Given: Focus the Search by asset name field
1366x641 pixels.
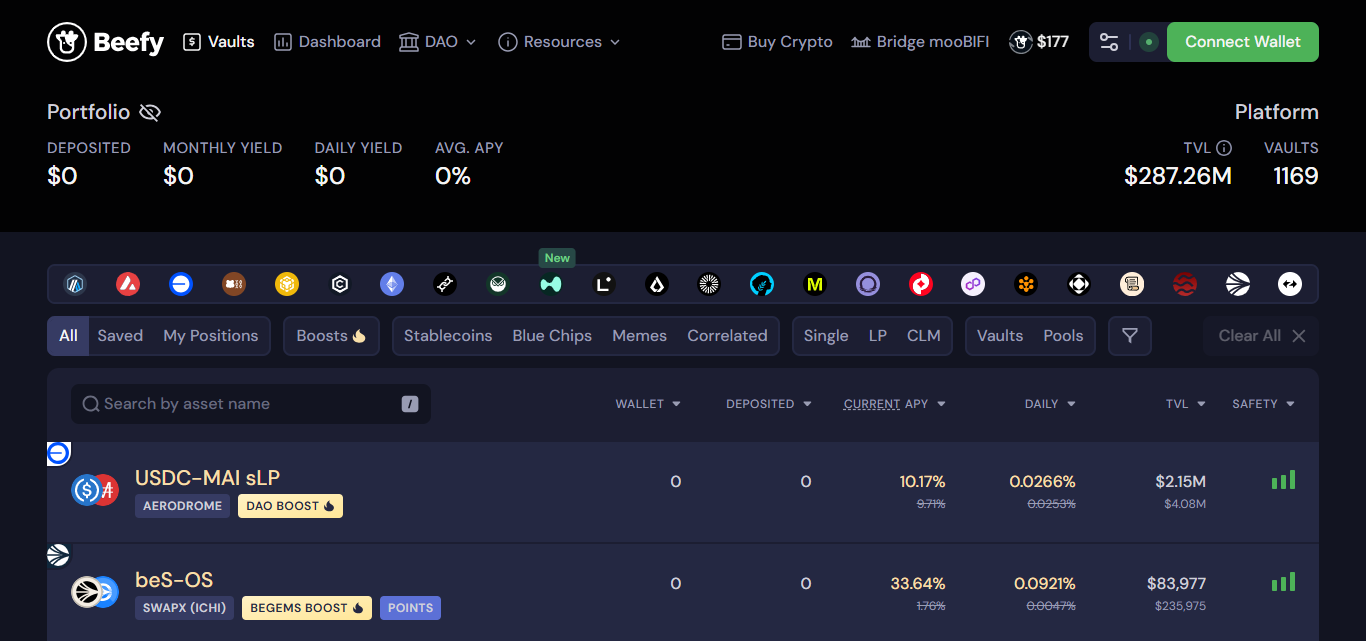Looking at the screenshot, I should coord(251,404).
